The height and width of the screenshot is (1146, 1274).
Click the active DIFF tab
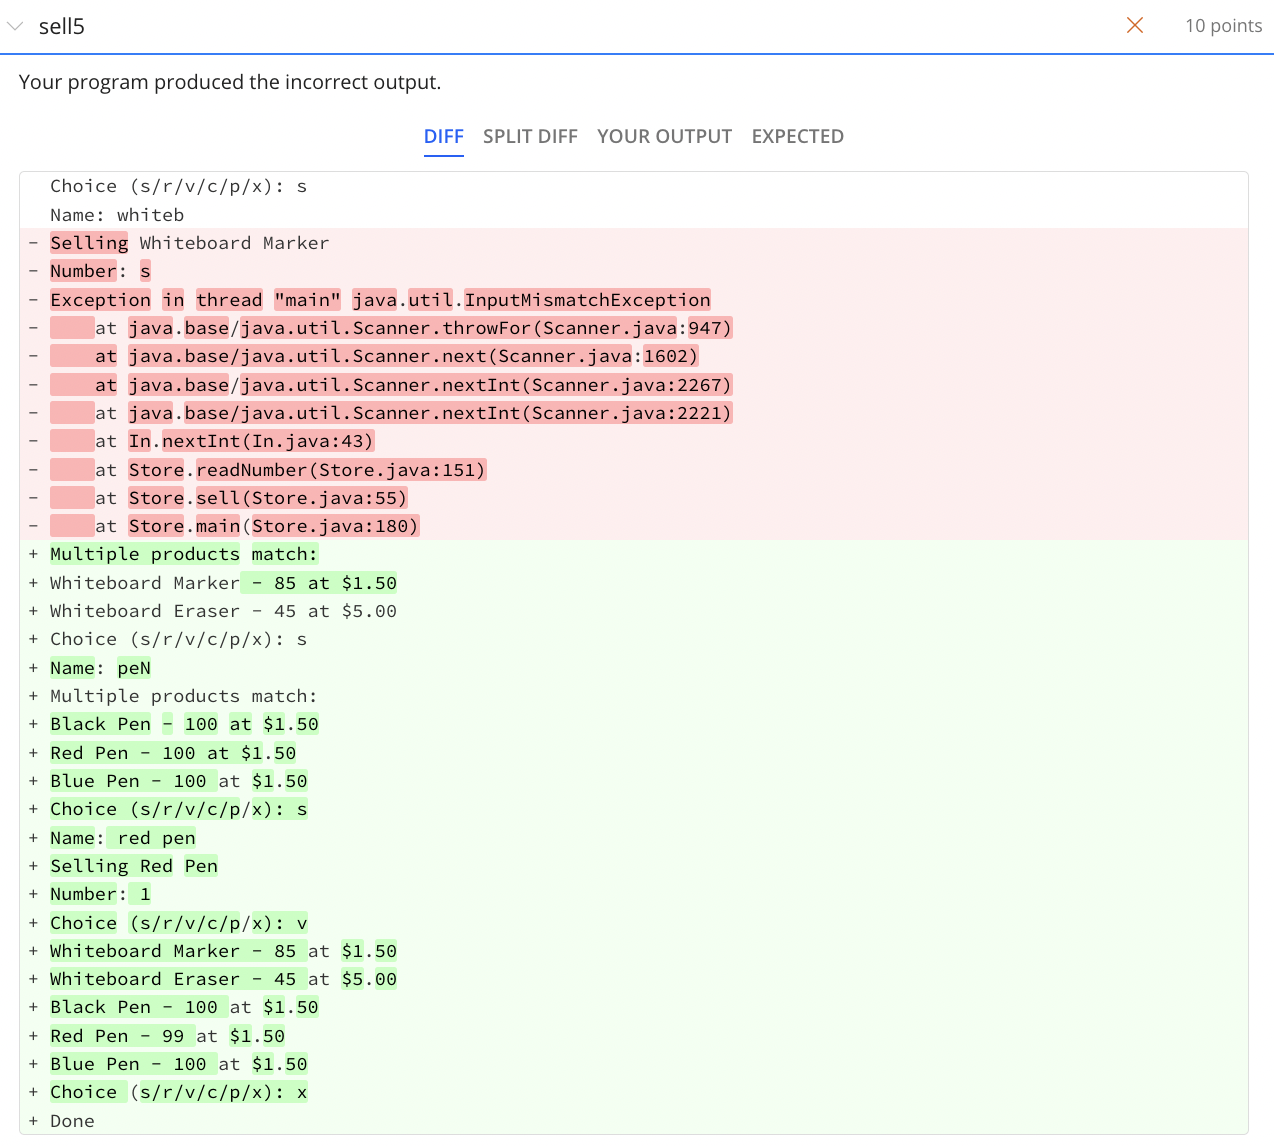pyautogui.click(x=443, y=136)
